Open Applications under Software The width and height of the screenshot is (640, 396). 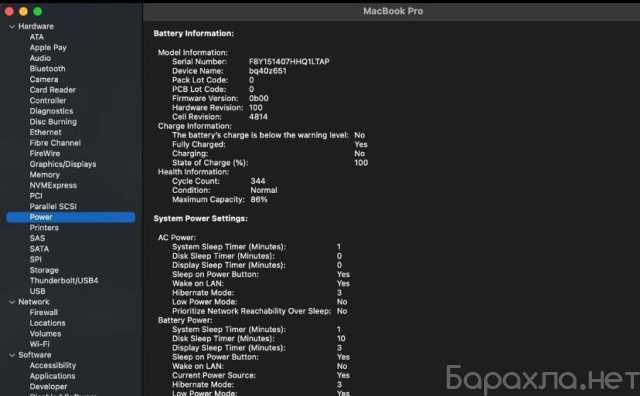pyautogui.click(x=52, y=376)
